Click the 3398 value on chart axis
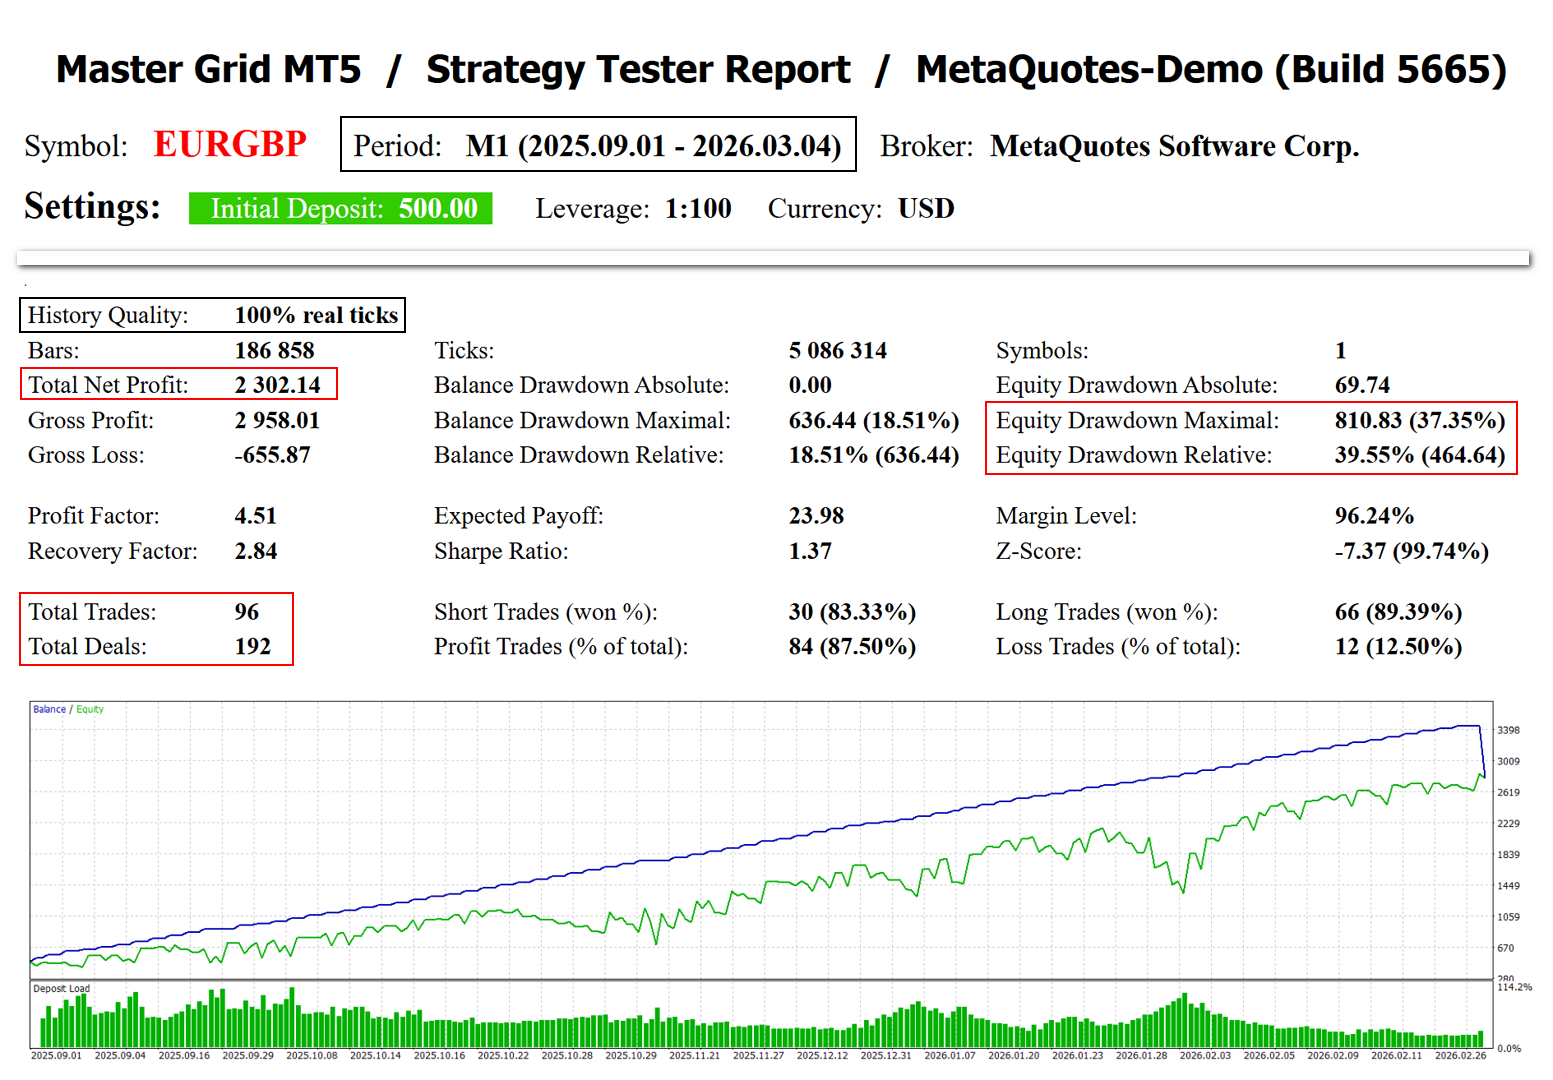 pos(1508,731)
